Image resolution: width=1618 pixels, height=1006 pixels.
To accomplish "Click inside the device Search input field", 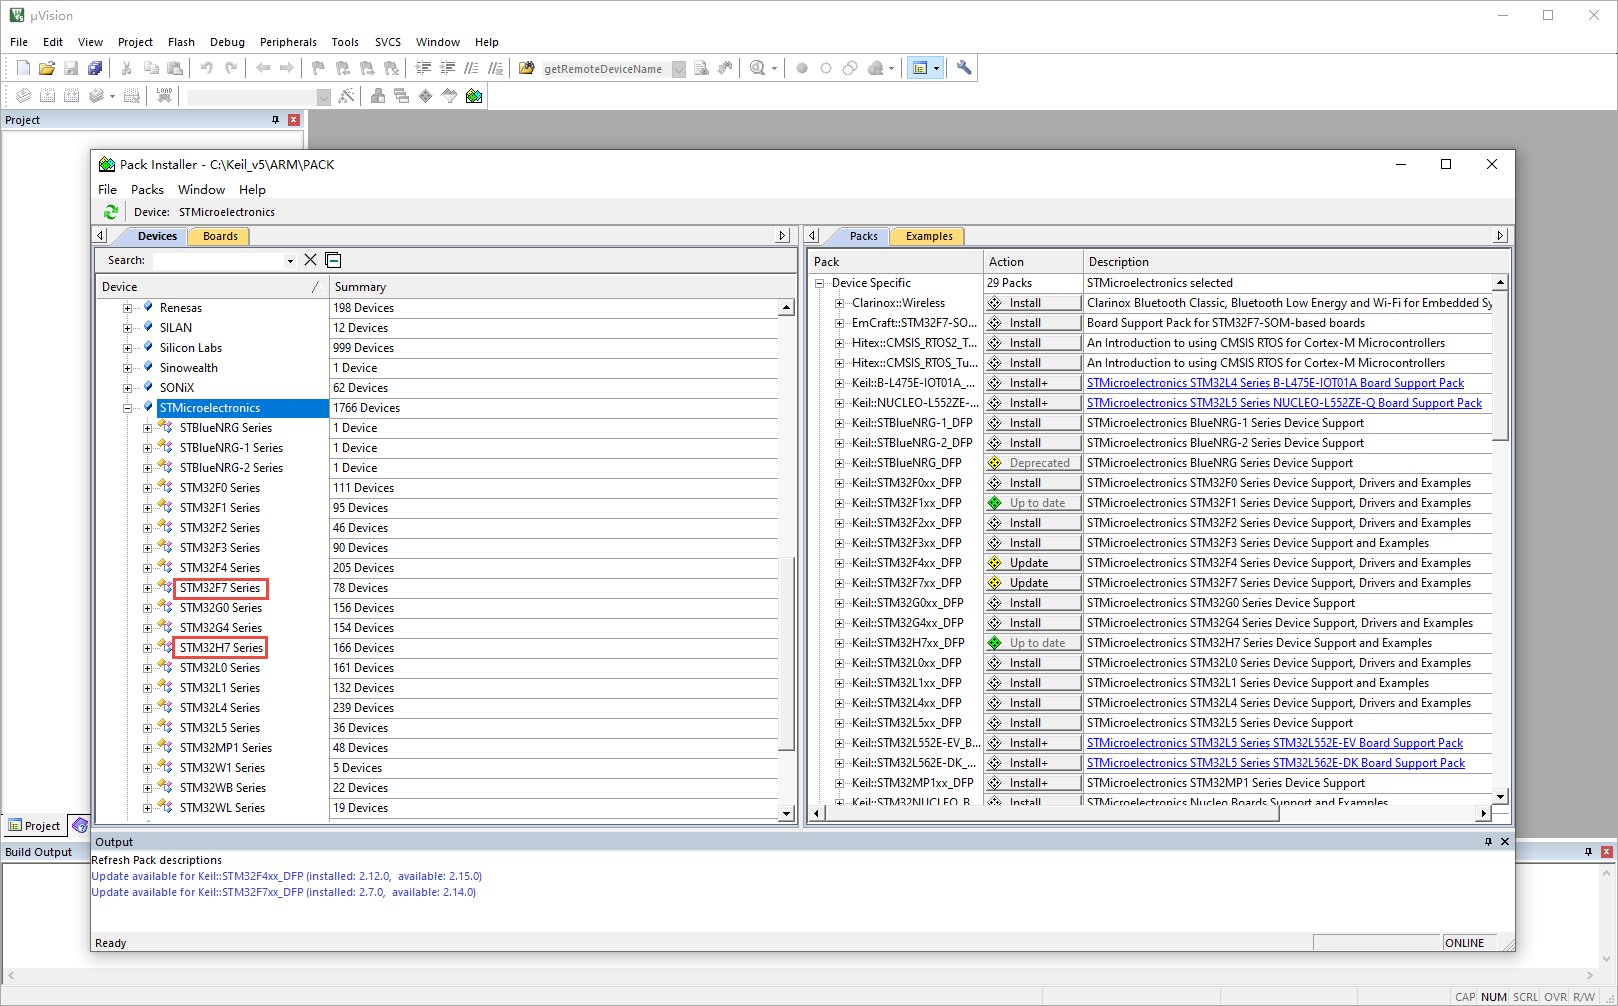I will 218,260.
